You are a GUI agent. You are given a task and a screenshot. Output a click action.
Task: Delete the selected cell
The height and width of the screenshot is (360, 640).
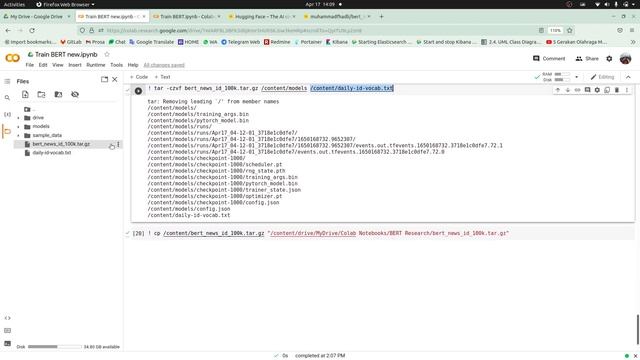617,90
